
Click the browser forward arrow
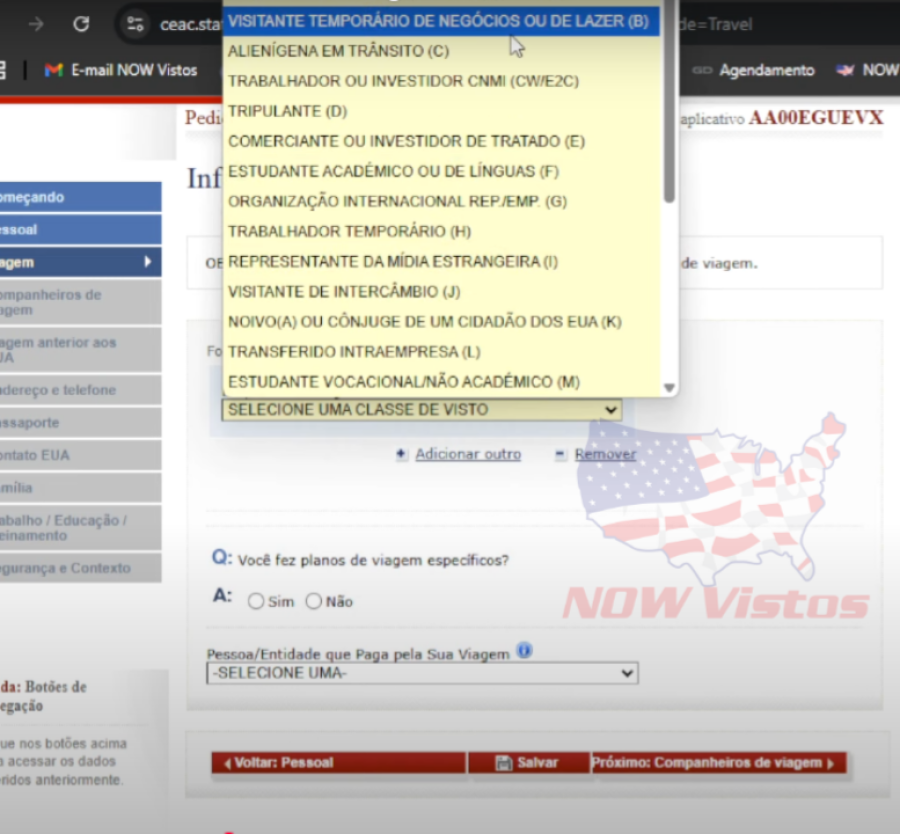36,23
